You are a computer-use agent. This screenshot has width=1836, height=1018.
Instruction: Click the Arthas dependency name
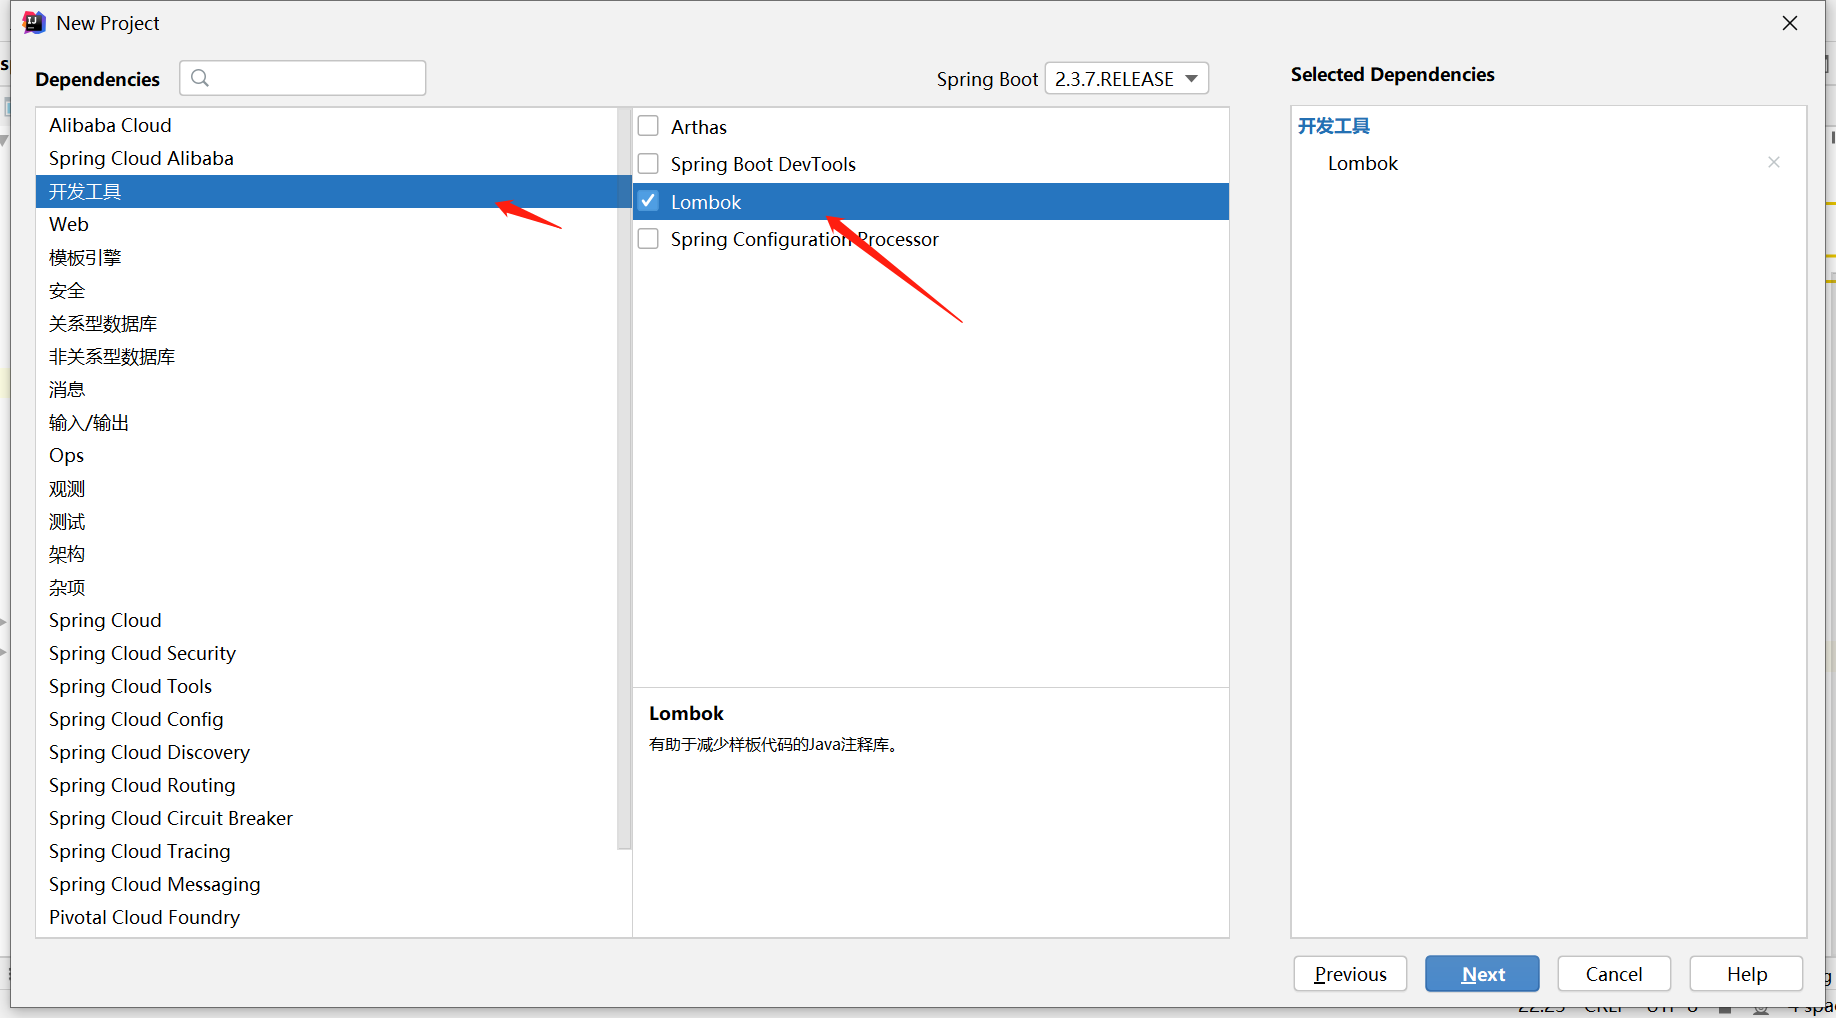point(699,127)
